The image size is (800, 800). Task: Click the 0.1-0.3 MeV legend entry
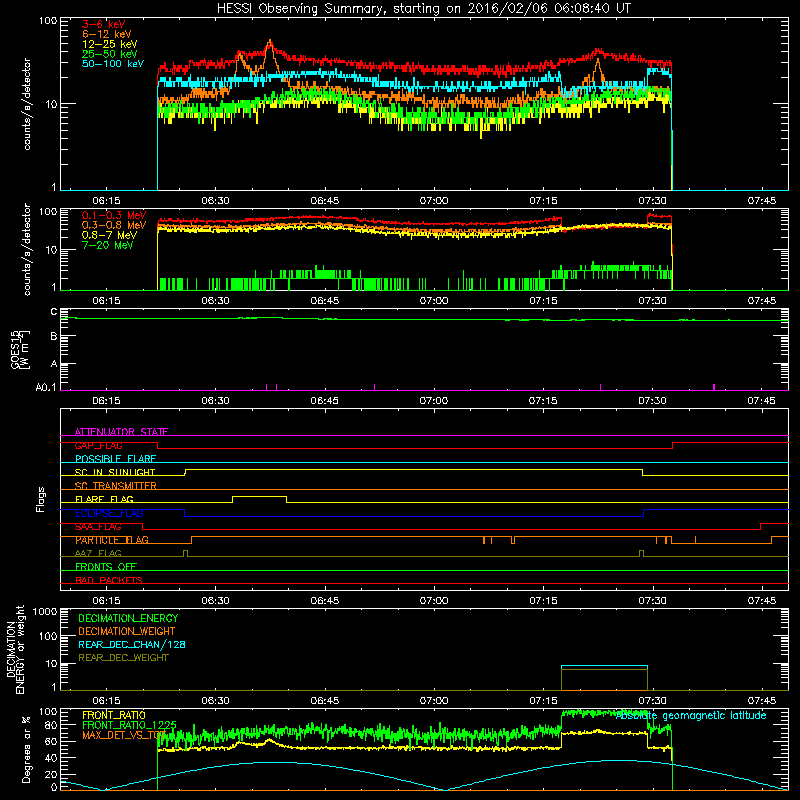click(114, 215)
